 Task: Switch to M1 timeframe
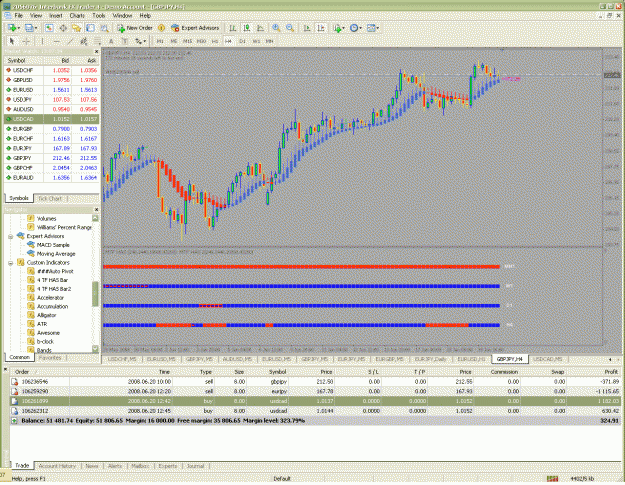click(160, 41)
